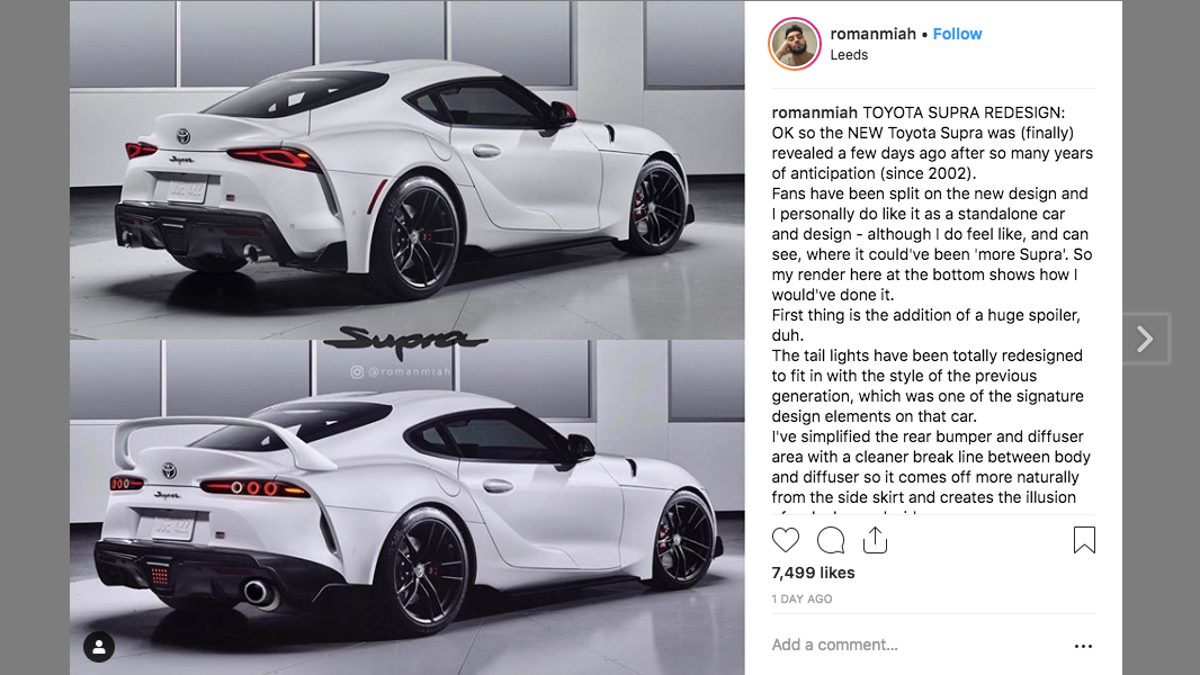Open romanmiah username link in the header
The height and width of the screenshot is (675, 1200).
(x=873, y=33)
